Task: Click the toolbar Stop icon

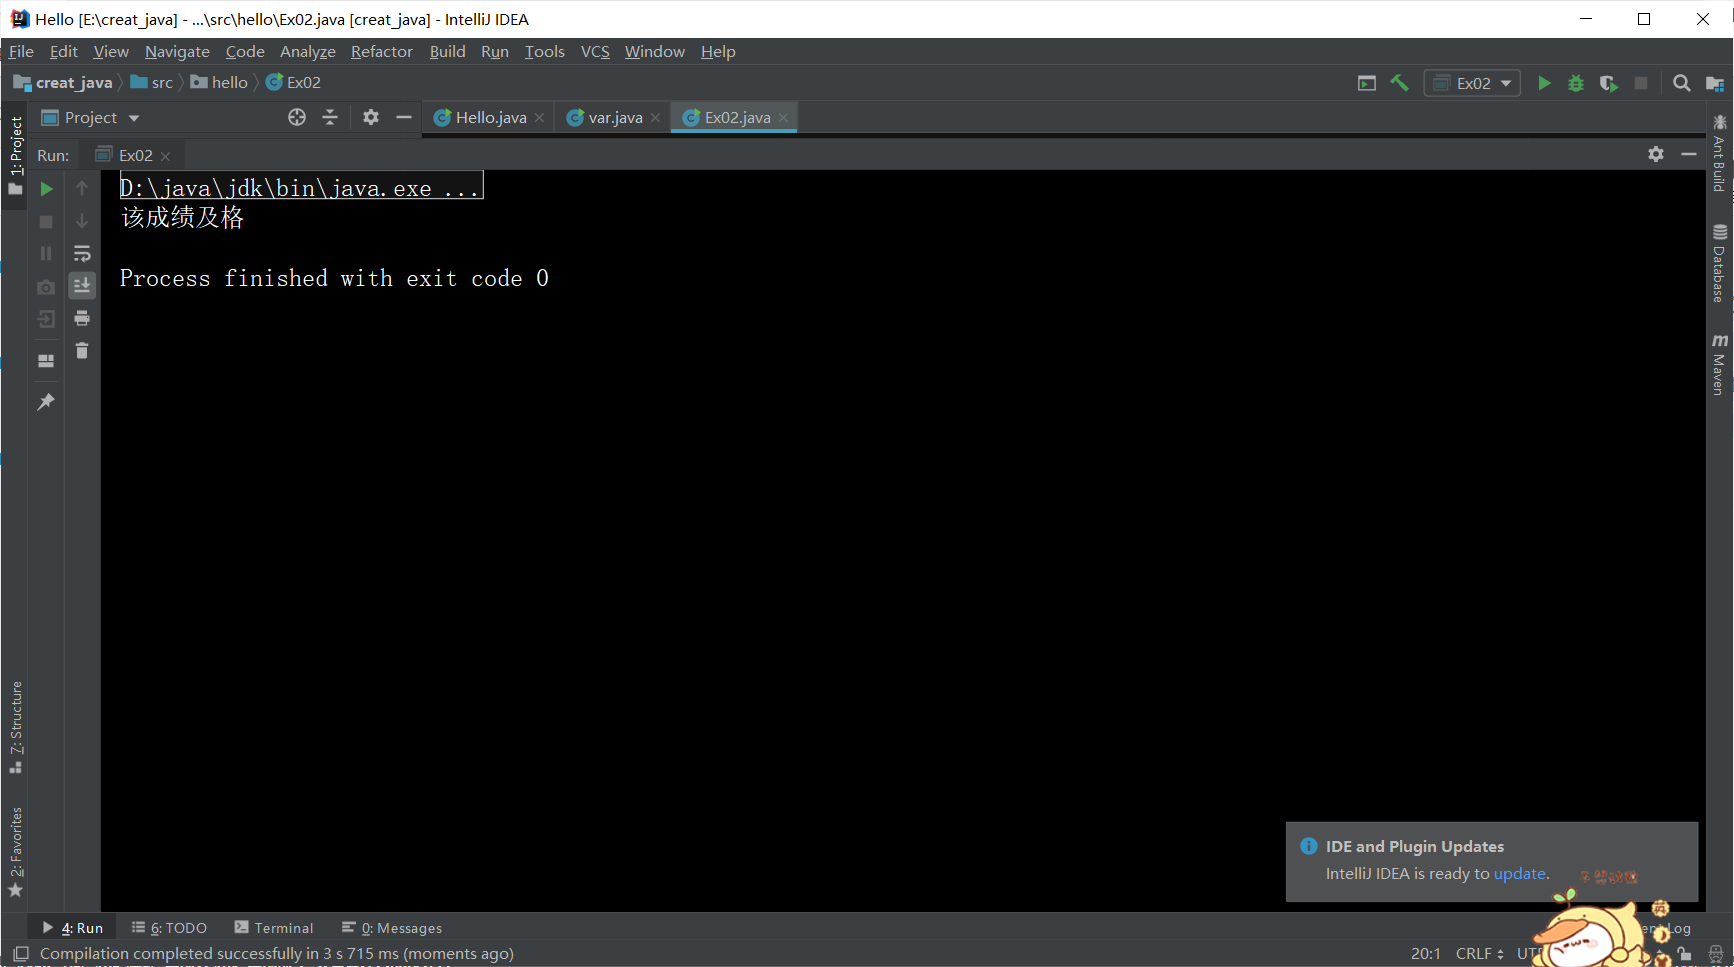Action: click(x=1641, y=83)
